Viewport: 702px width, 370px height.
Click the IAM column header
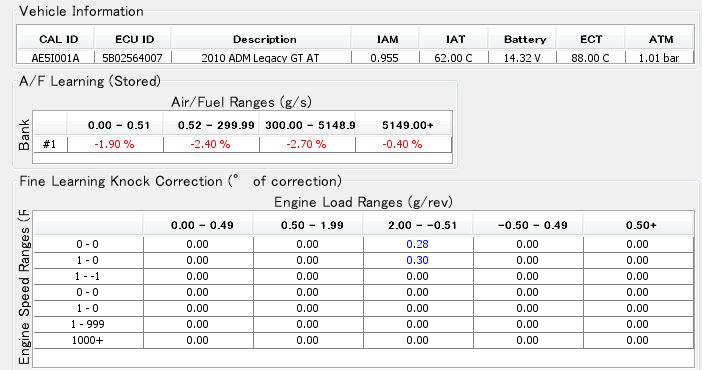pos(385,39)
